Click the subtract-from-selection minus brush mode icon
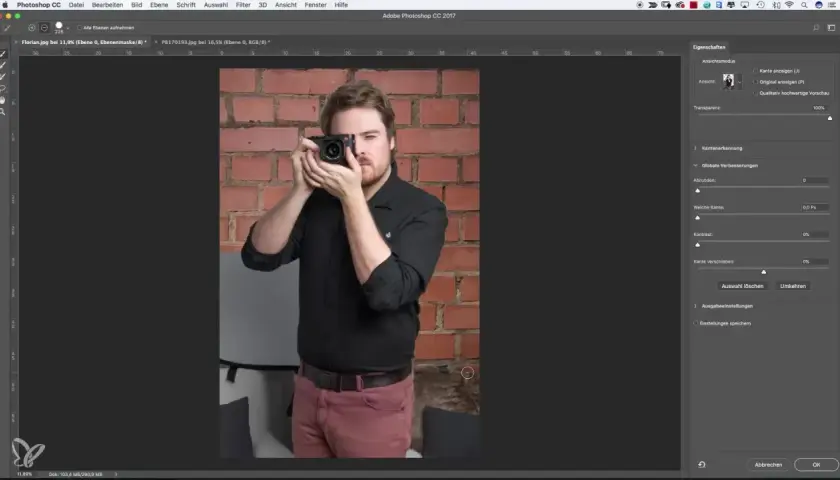Image resolution: width=840 pixels, height=480 pixels. [x=44, y=27]
